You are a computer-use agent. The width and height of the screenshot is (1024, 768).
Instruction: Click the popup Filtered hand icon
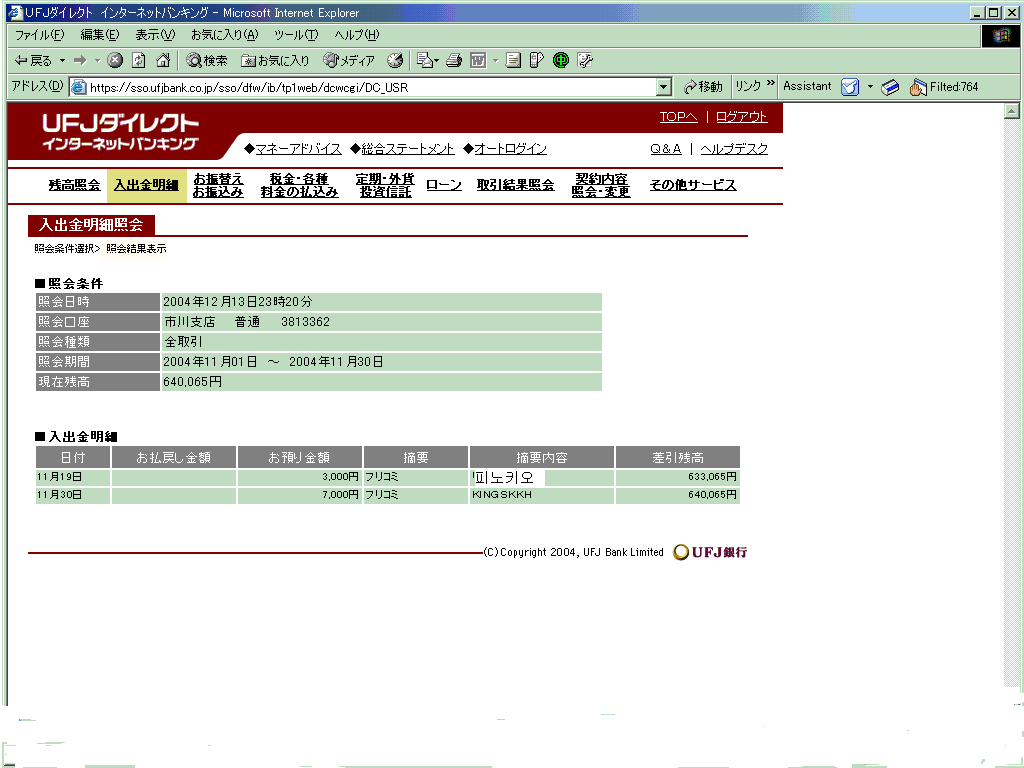[918, 87]
